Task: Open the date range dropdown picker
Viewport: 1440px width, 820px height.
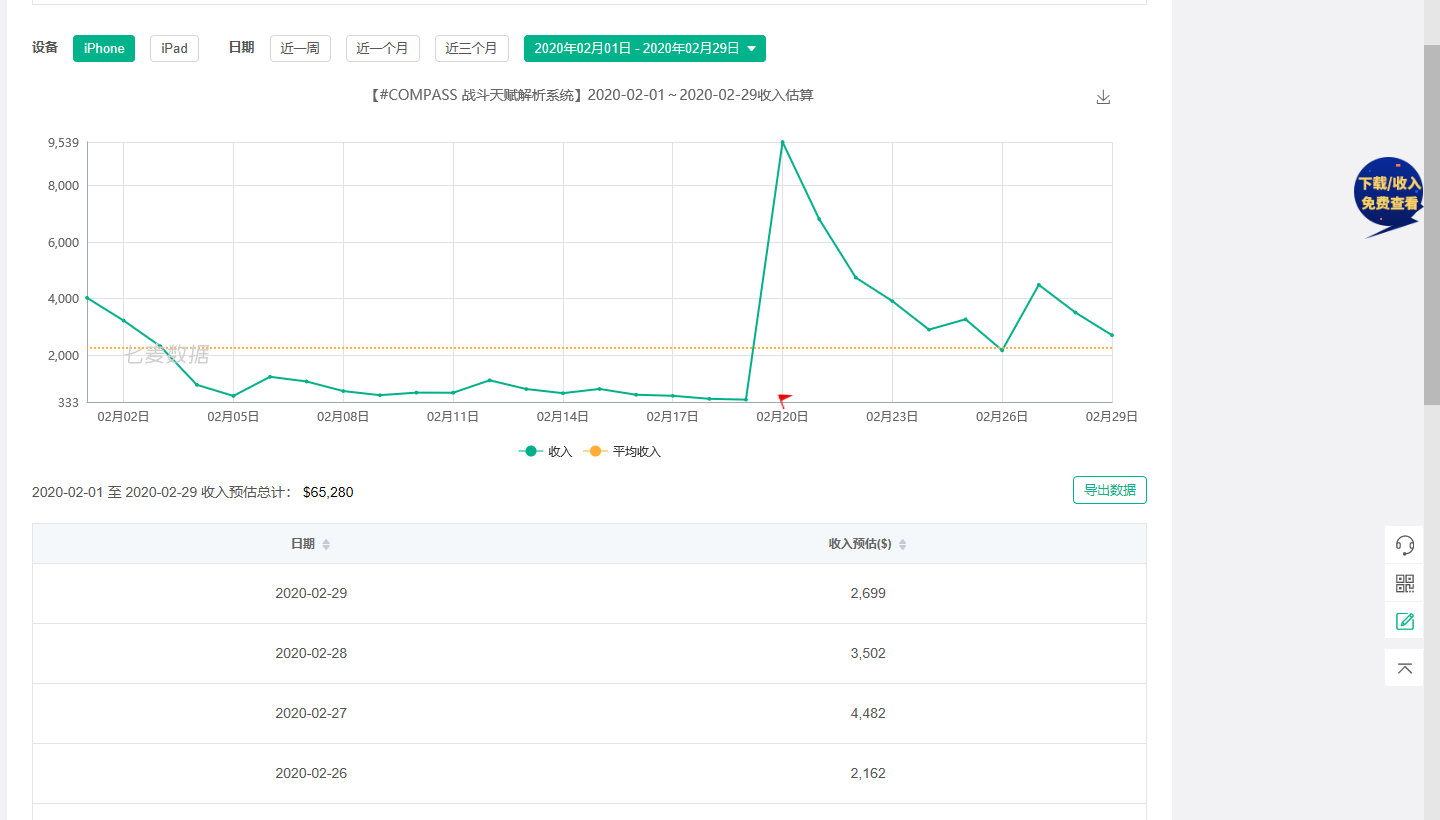Action: click(x=644, y=48)
